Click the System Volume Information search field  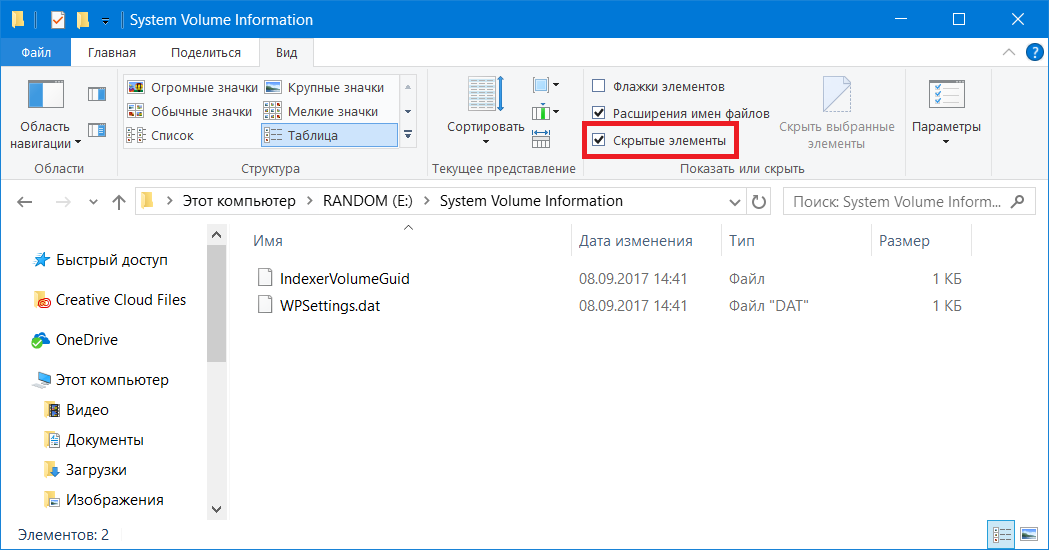point(895,201)
